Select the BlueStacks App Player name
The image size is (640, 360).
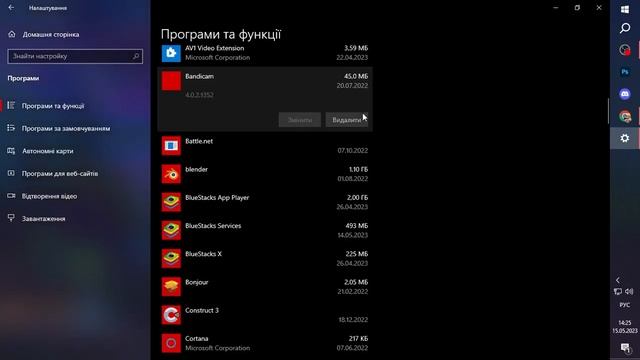click(217, 198)
